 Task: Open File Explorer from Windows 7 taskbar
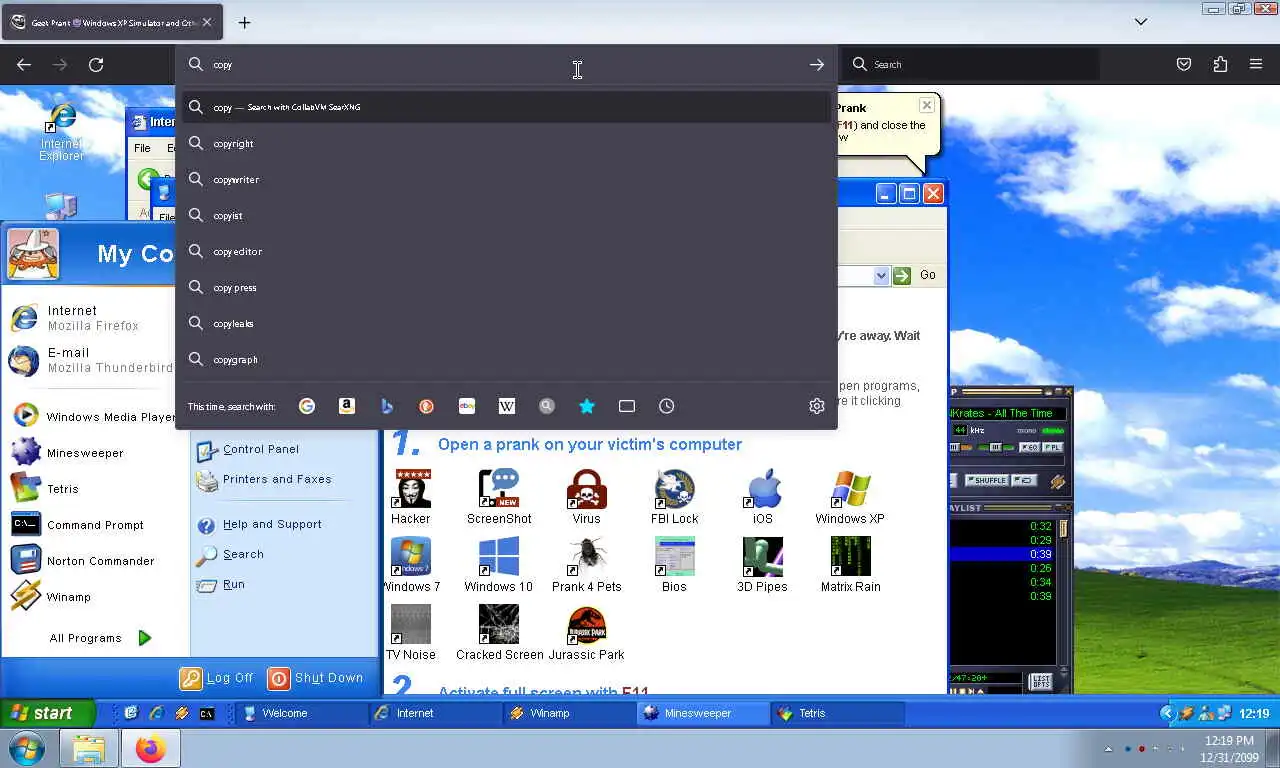click(x=88, y=749)
